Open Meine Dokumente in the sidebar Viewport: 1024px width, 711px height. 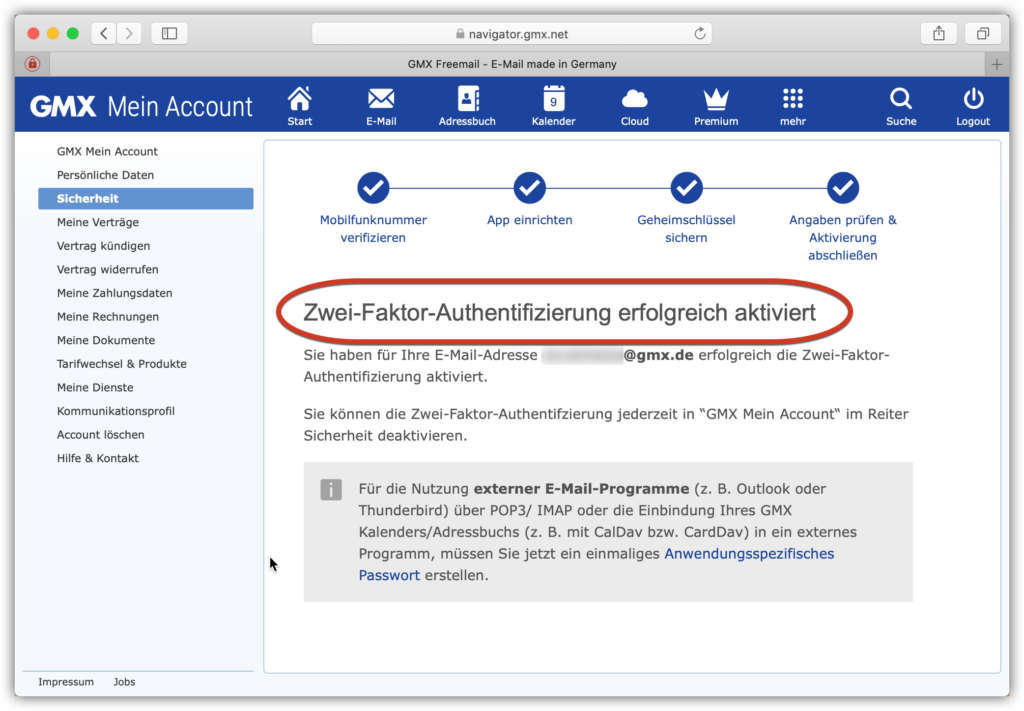(x=106, y=340)
